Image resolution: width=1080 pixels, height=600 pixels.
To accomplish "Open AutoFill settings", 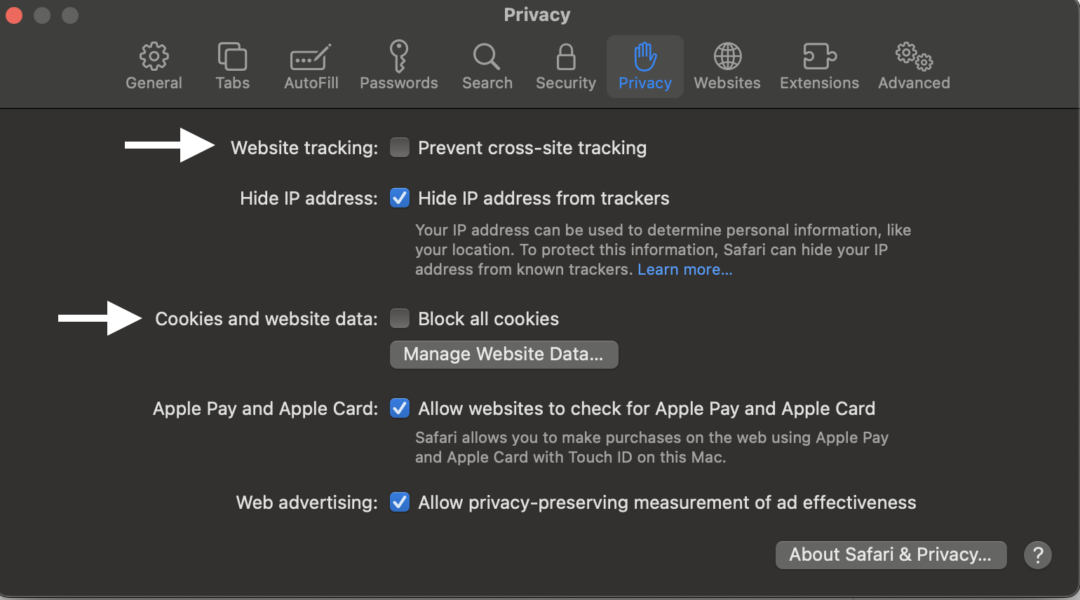I will [310, 64].
